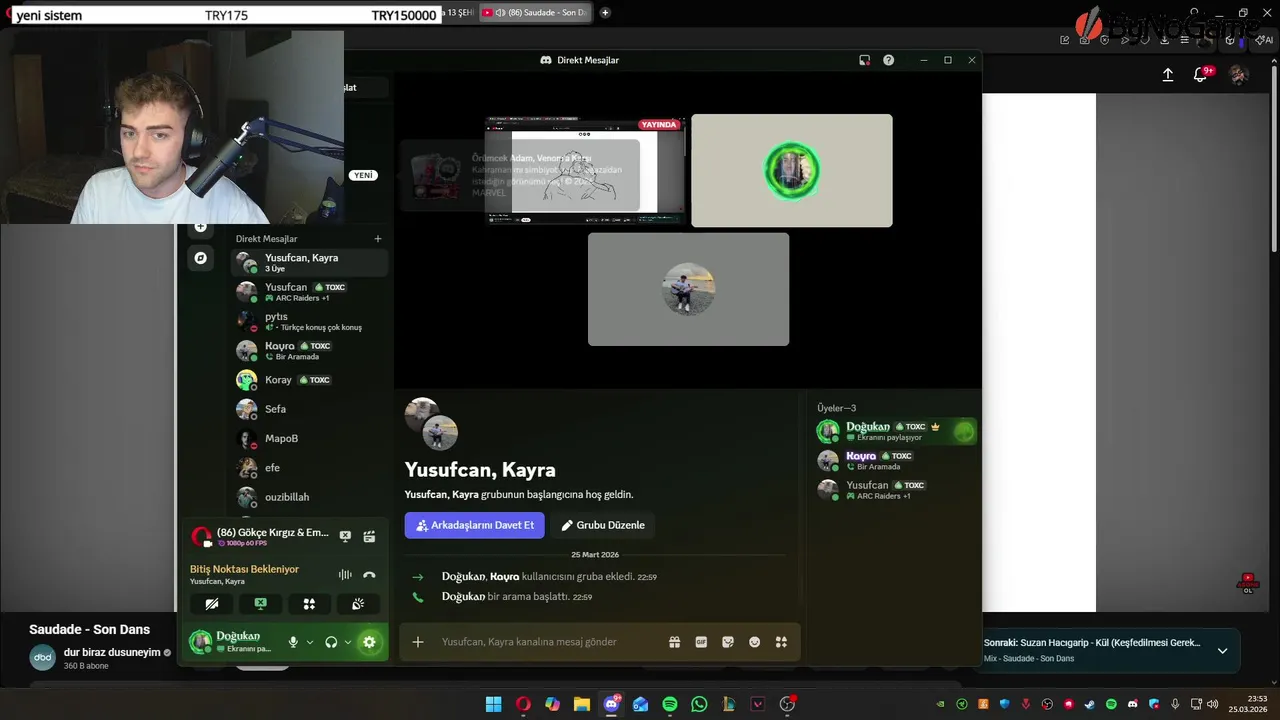
Task: Open the GIF picker
Action: pos(701,642)
